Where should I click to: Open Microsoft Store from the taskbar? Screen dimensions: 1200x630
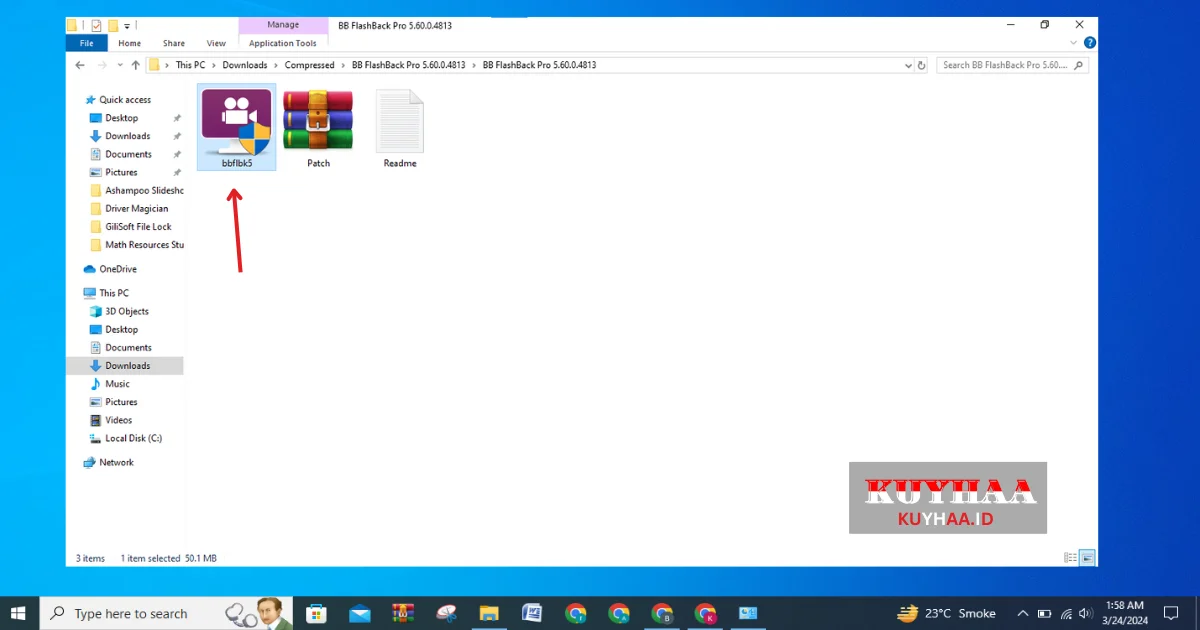pyautogui.click(x=316, y=613)
